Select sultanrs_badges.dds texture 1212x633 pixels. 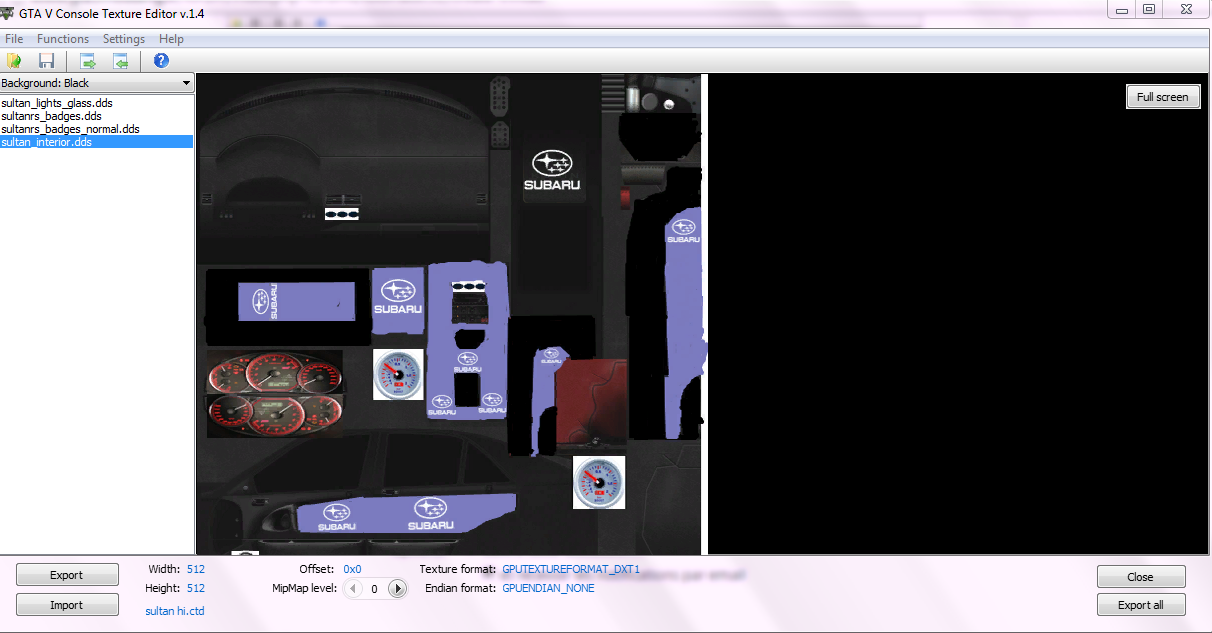coord(51,116)
